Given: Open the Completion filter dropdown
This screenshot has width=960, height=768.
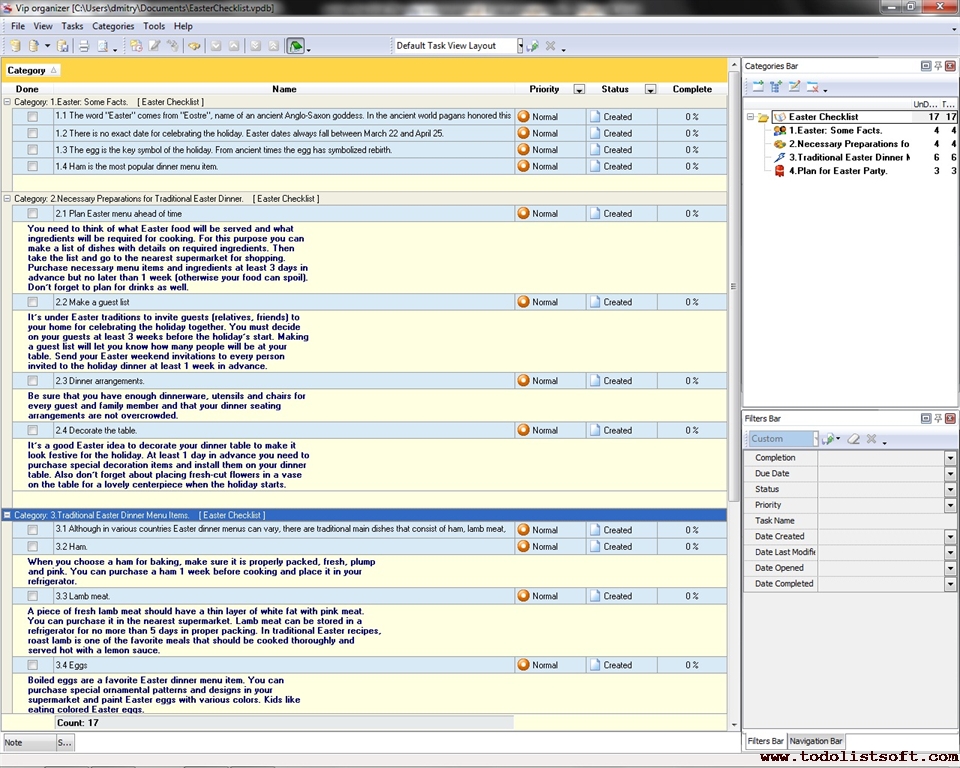Looking at the screenshot, I should (x=950, y=458).
